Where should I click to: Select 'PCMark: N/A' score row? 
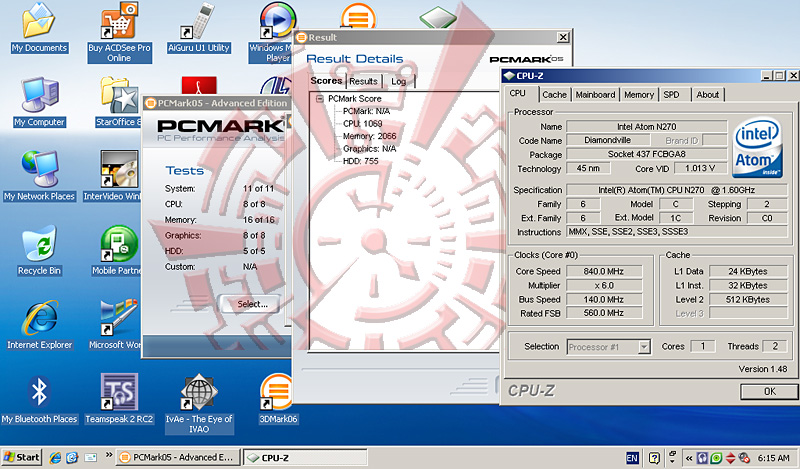(x=366, y=111)
